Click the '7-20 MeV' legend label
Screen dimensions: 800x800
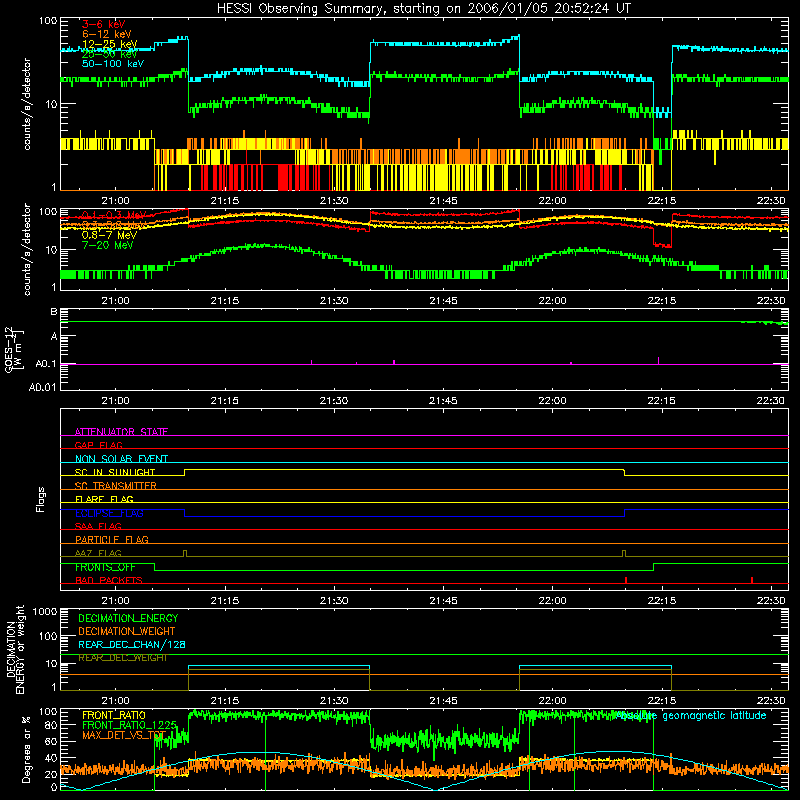coord(107,245)
